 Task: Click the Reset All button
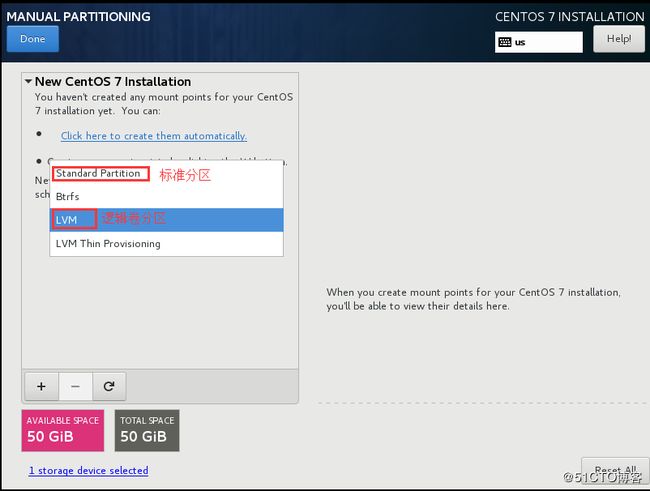(615, 471)
